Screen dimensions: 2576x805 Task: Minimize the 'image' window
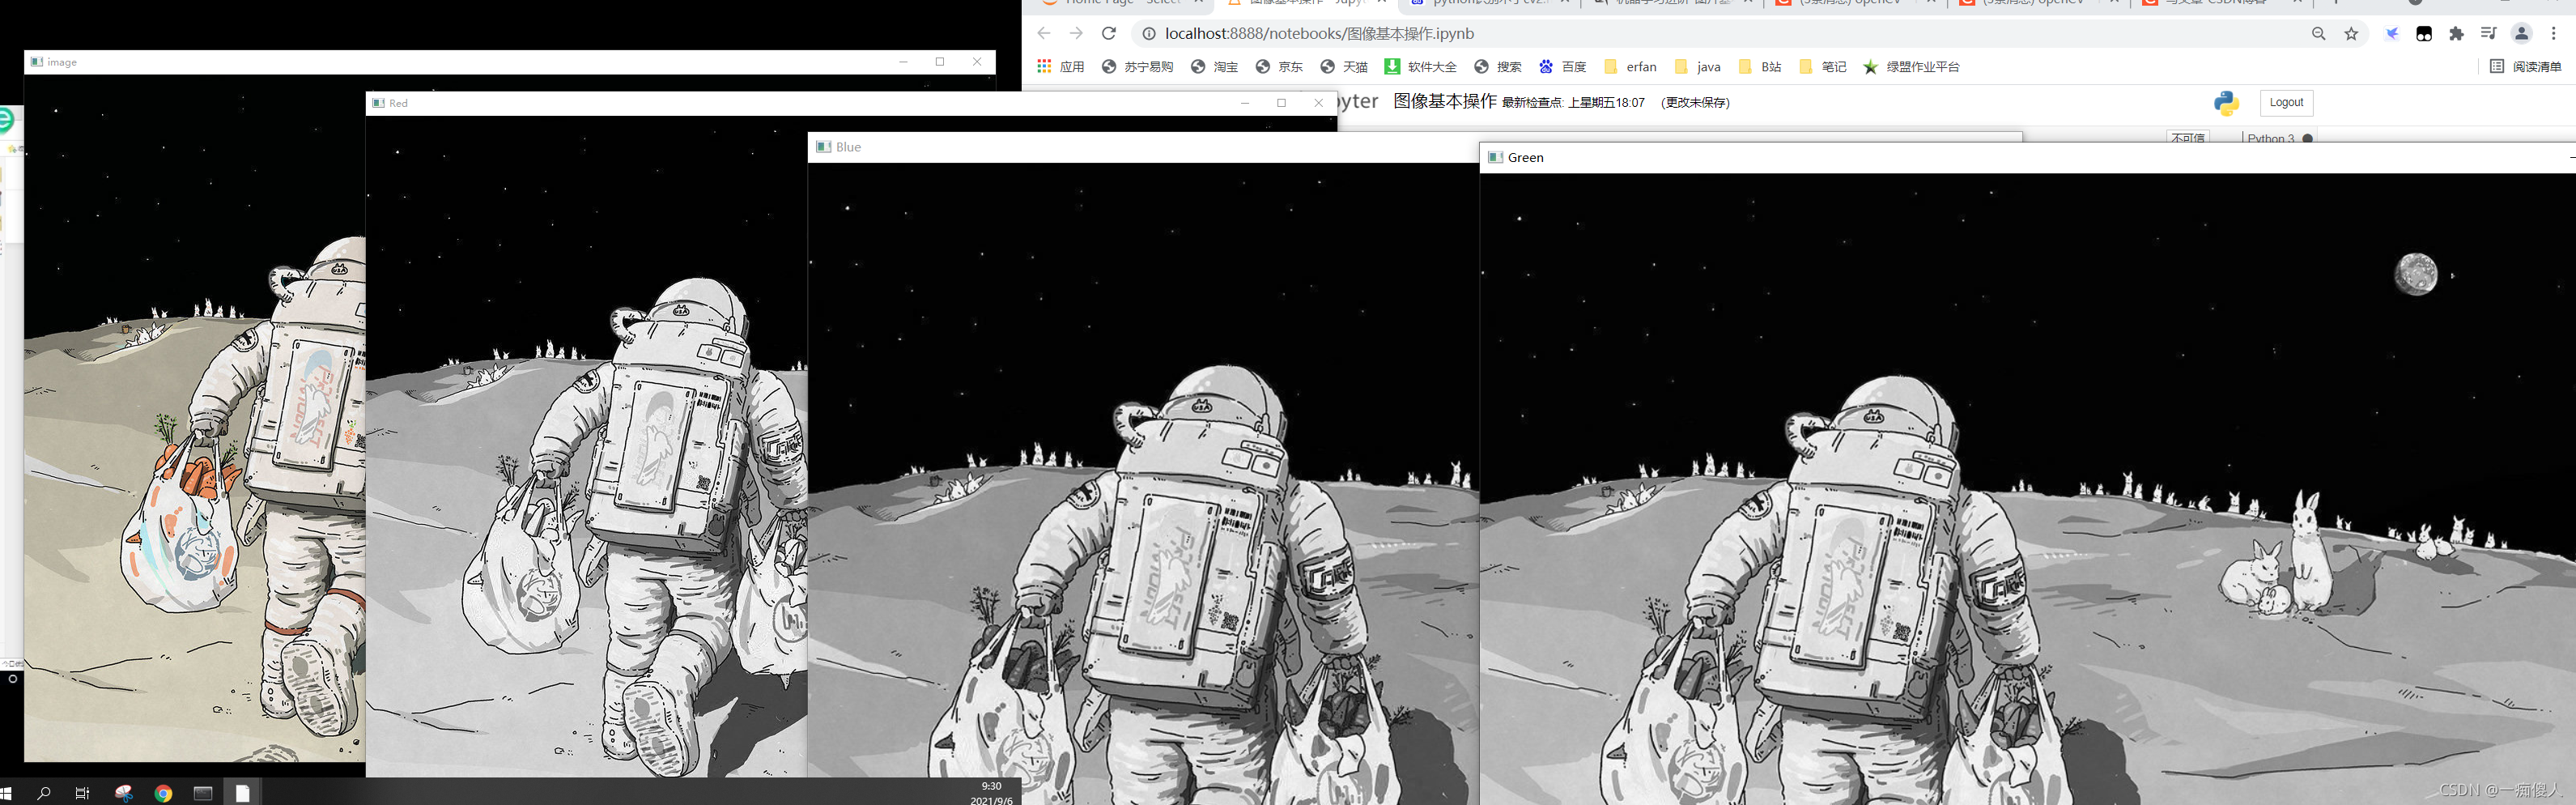(x=903, y=62)
